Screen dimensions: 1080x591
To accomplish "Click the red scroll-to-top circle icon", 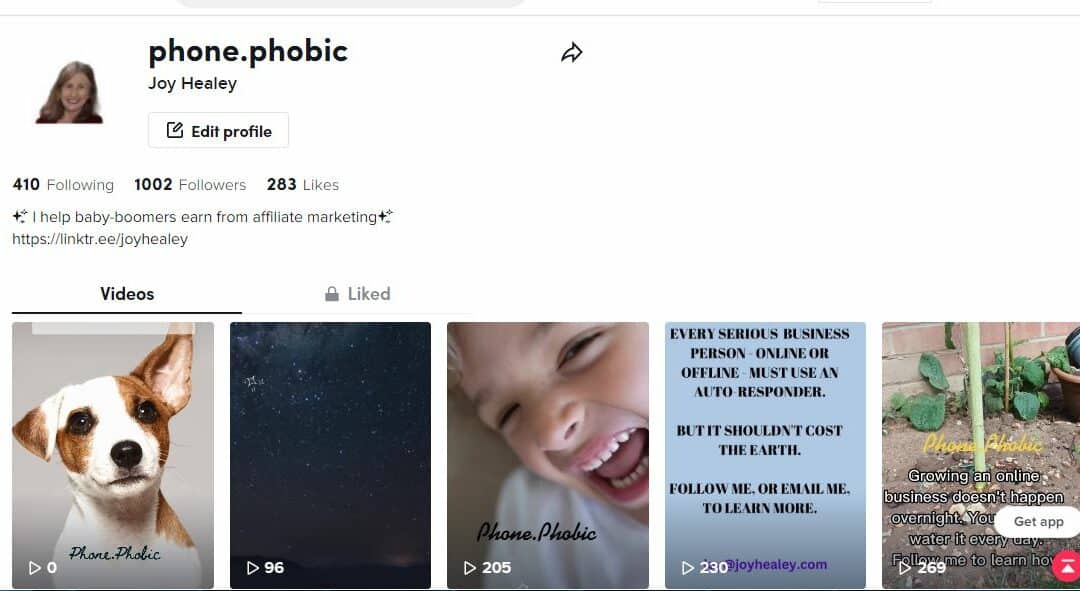I will [x=1066, y=566].
